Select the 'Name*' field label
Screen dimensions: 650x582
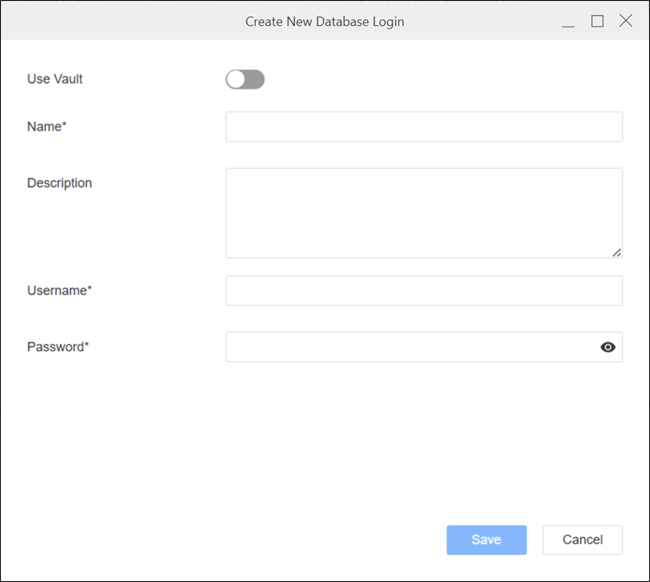[x=47, y=127]
